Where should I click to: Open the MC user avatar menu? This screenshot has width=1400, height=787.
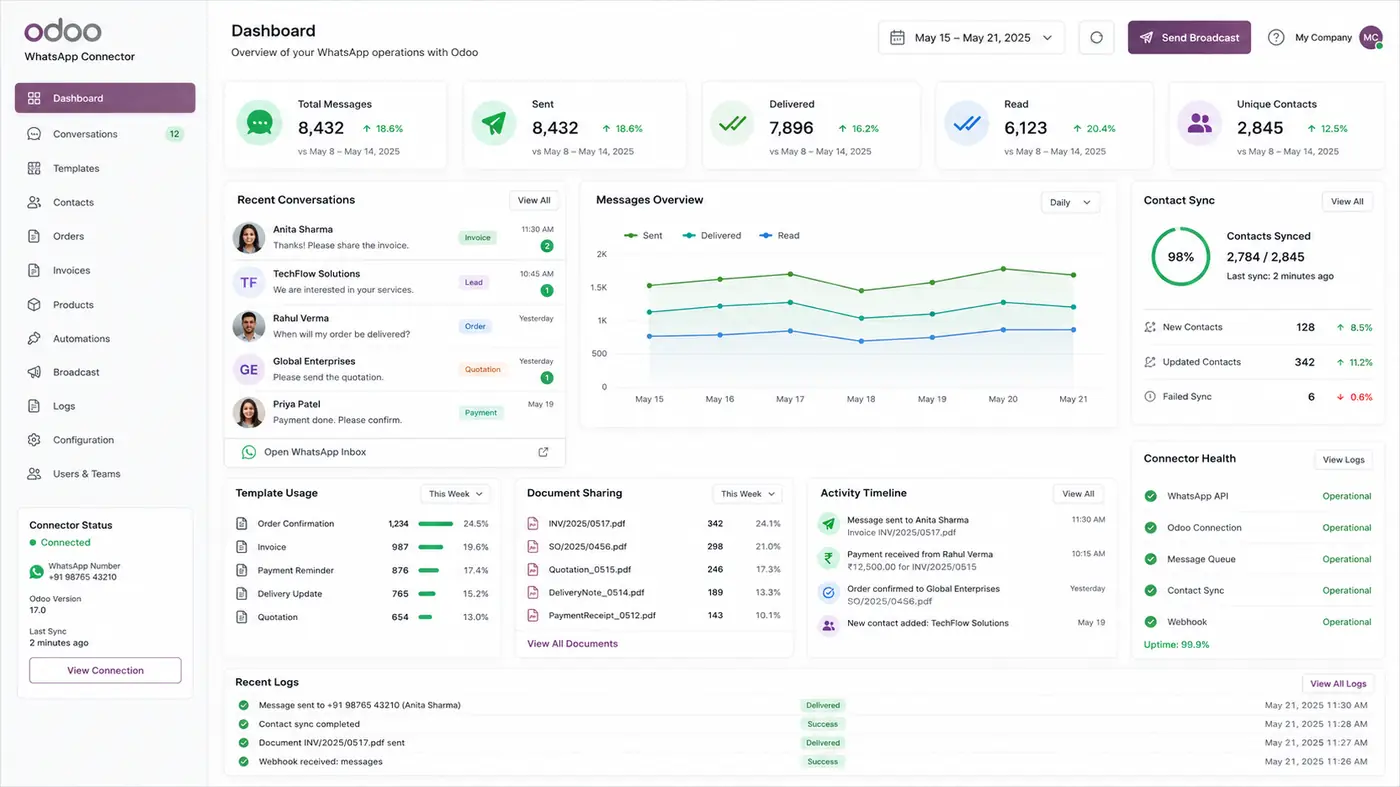(x=1371, y=37)
